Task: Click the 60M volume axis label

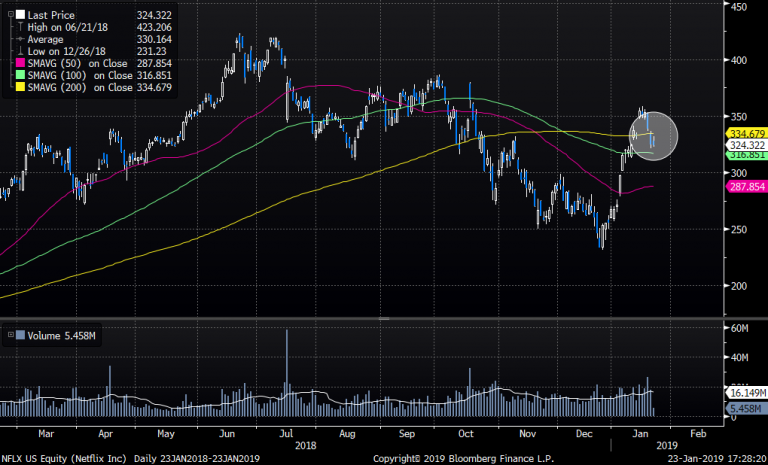Action: (x=740, y=328)
